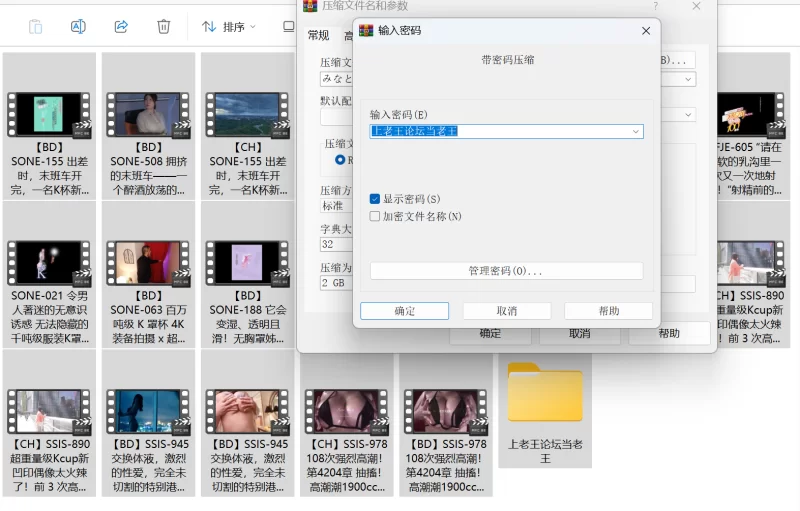Select the 【BD】SONE-155 video file
This screenshot has height=511, width=800.
coord(49,126)
